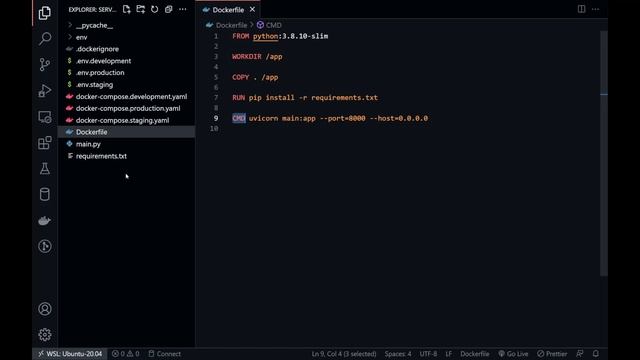Change the LF end of line sequence
Screen dimensions: 640x360
click(x=448, y=354)
